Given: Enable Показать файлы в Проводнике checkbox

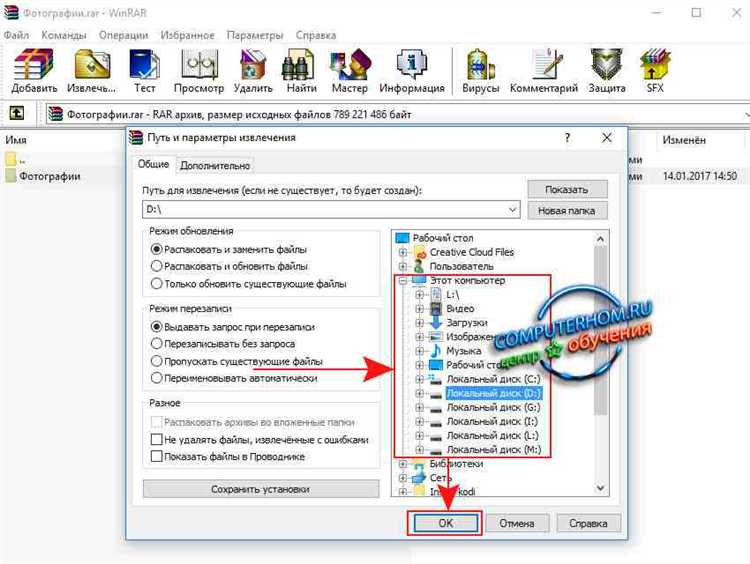Looking at the screenshot, I should [156, 456].
